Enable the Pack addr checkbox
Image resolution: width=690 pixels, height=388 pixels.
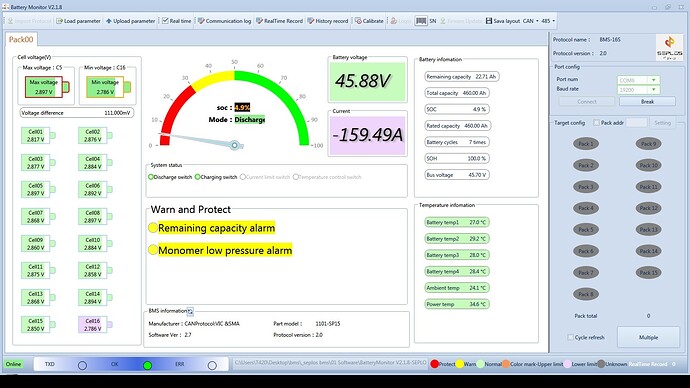click(x=596, y=123)
